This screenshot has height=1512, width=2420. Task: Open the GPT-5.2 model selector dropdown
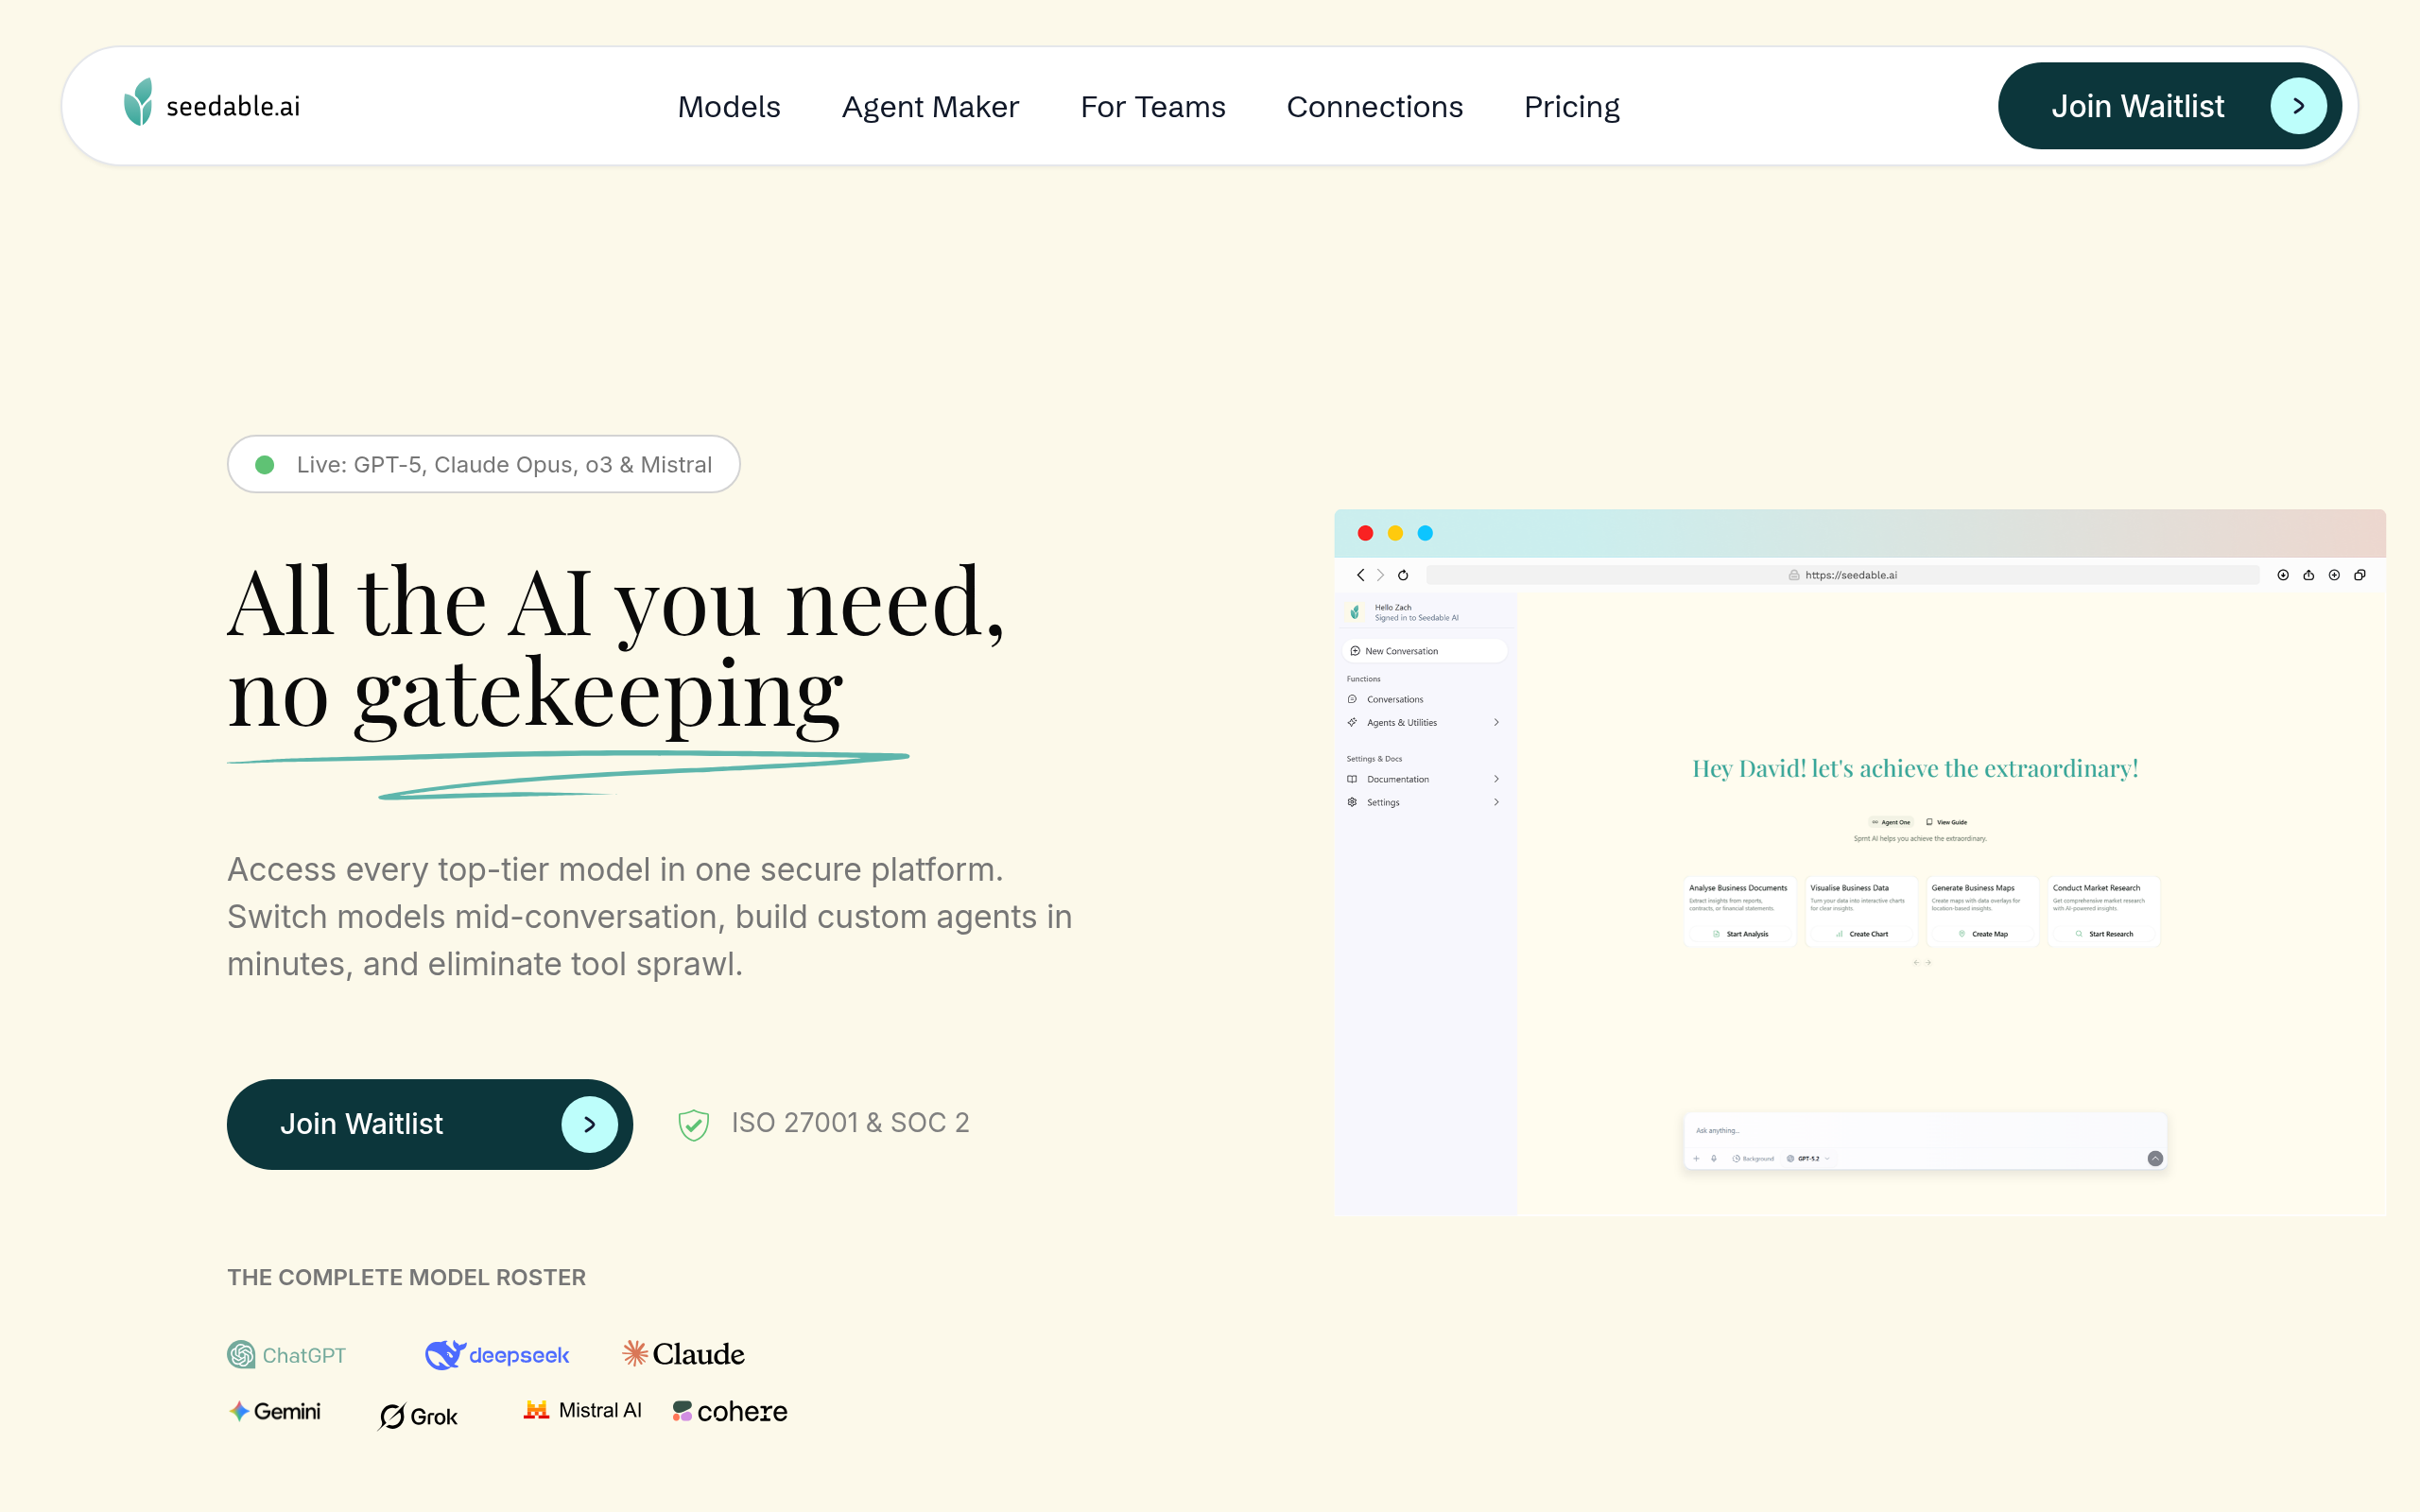(x=1809, y=1158)
